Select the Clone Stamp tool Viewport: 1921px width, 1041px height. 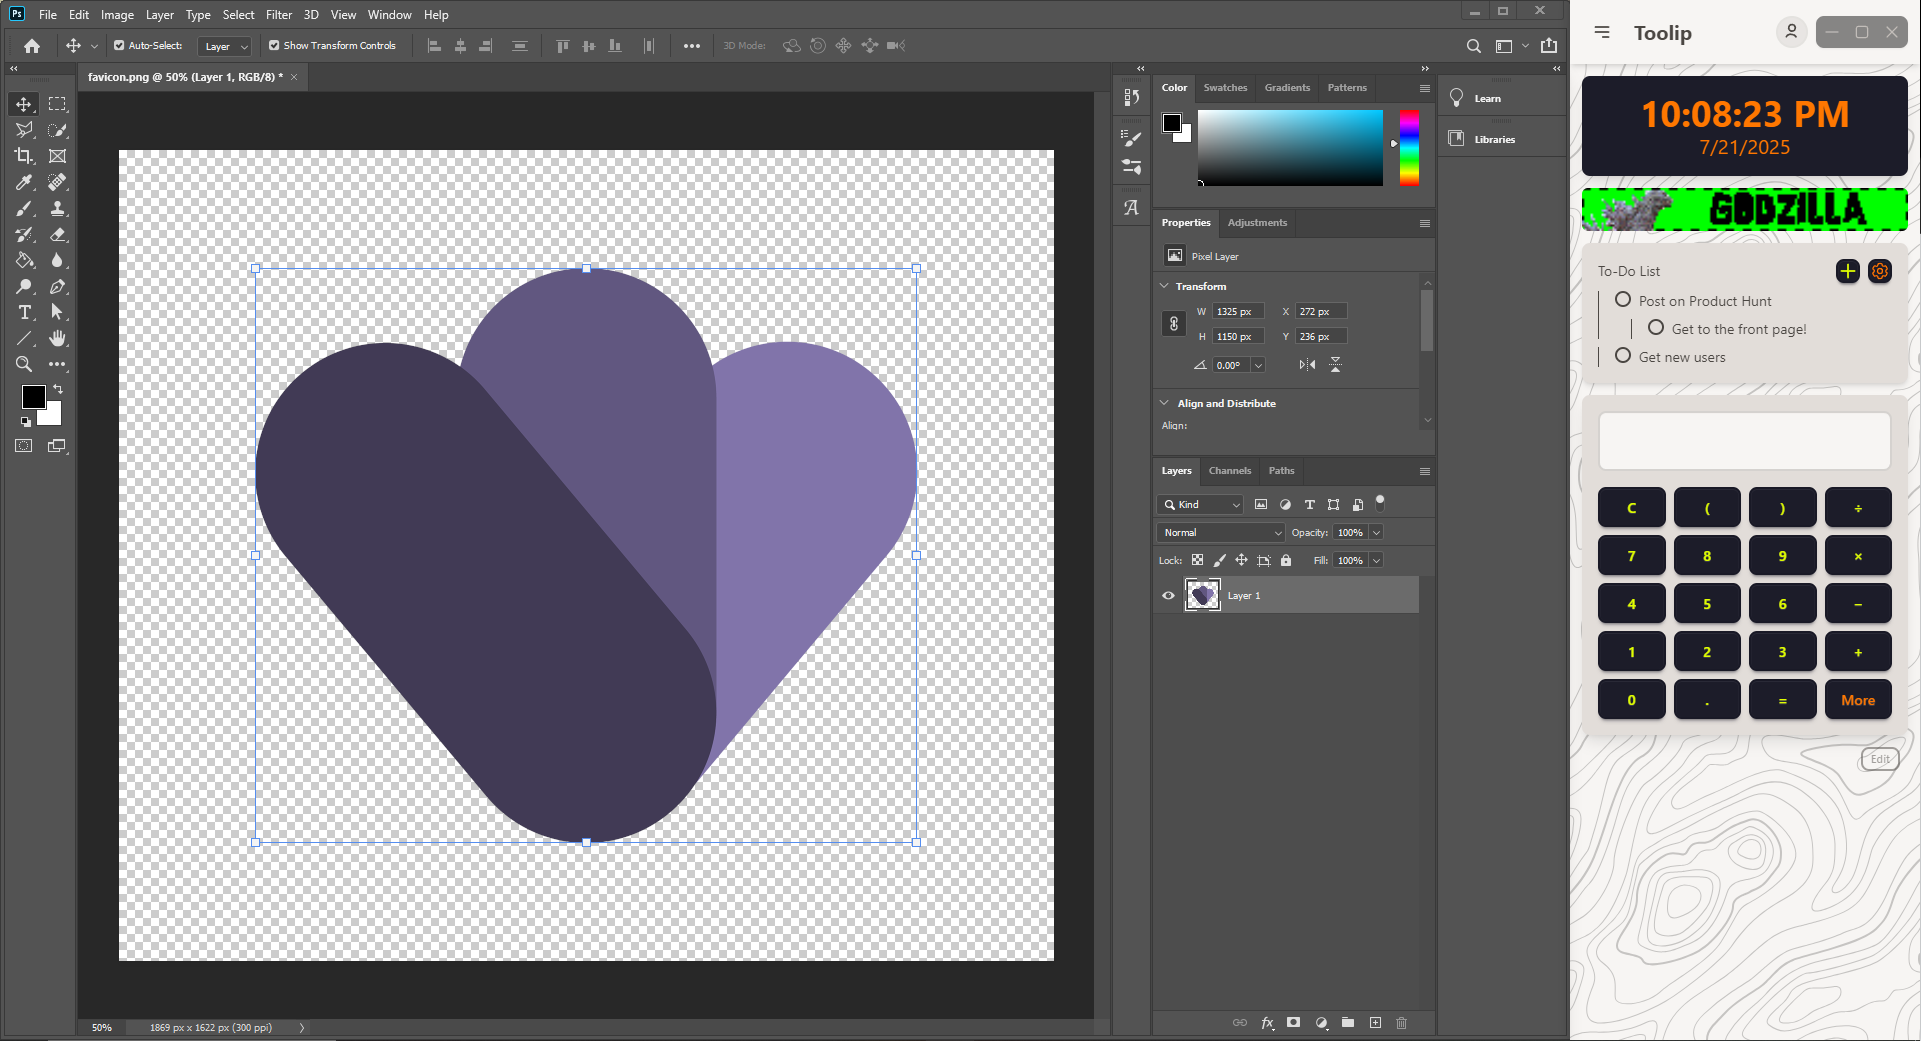(x=58, y=208)
